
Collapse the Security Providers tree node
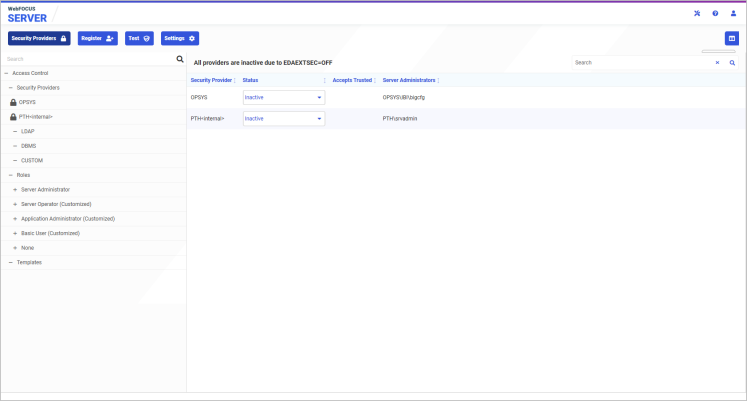[10, 88]
